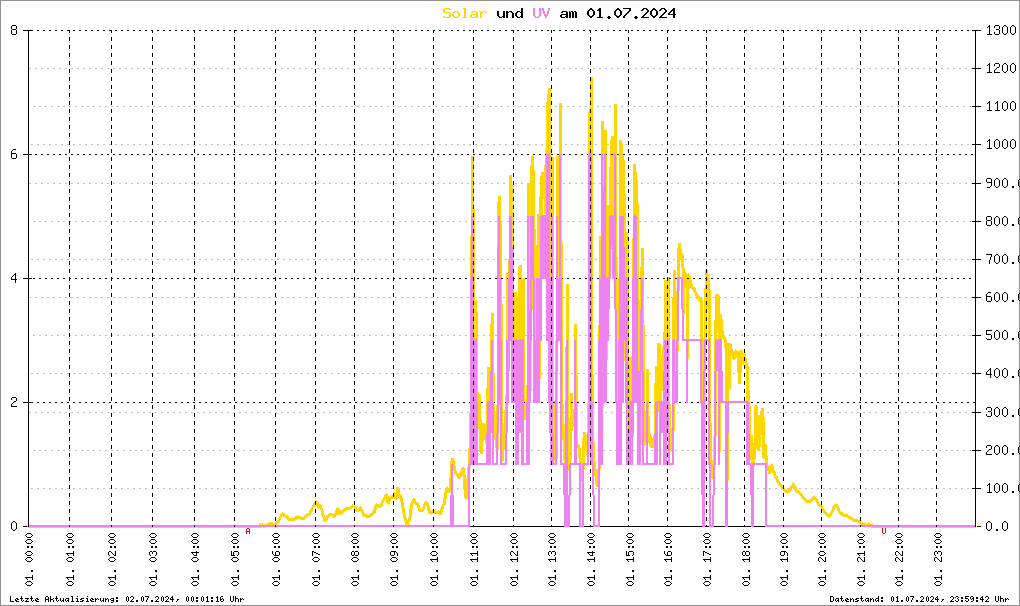Click the right axis label '300.'

(1001, 412)
